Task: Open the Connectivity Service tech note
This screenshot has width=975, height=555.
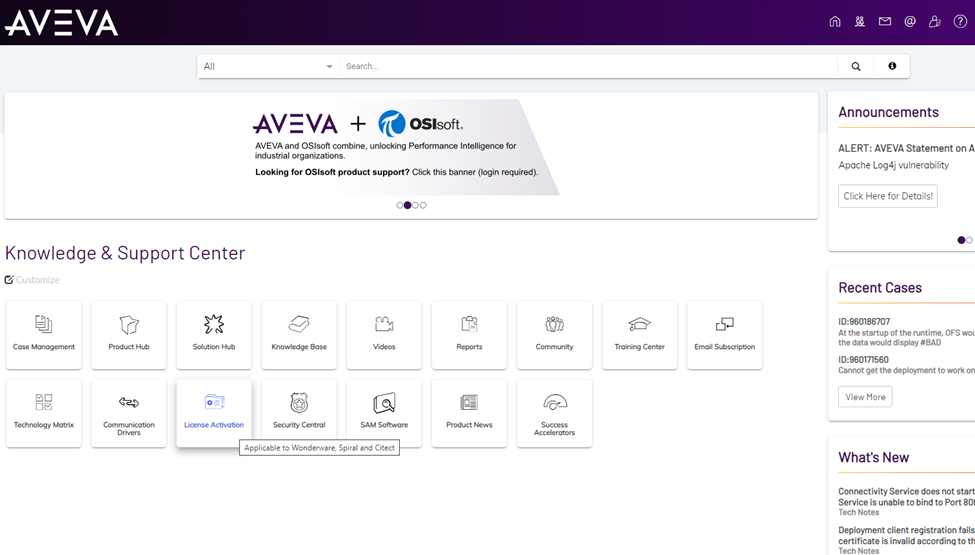Action: (907, 497)
